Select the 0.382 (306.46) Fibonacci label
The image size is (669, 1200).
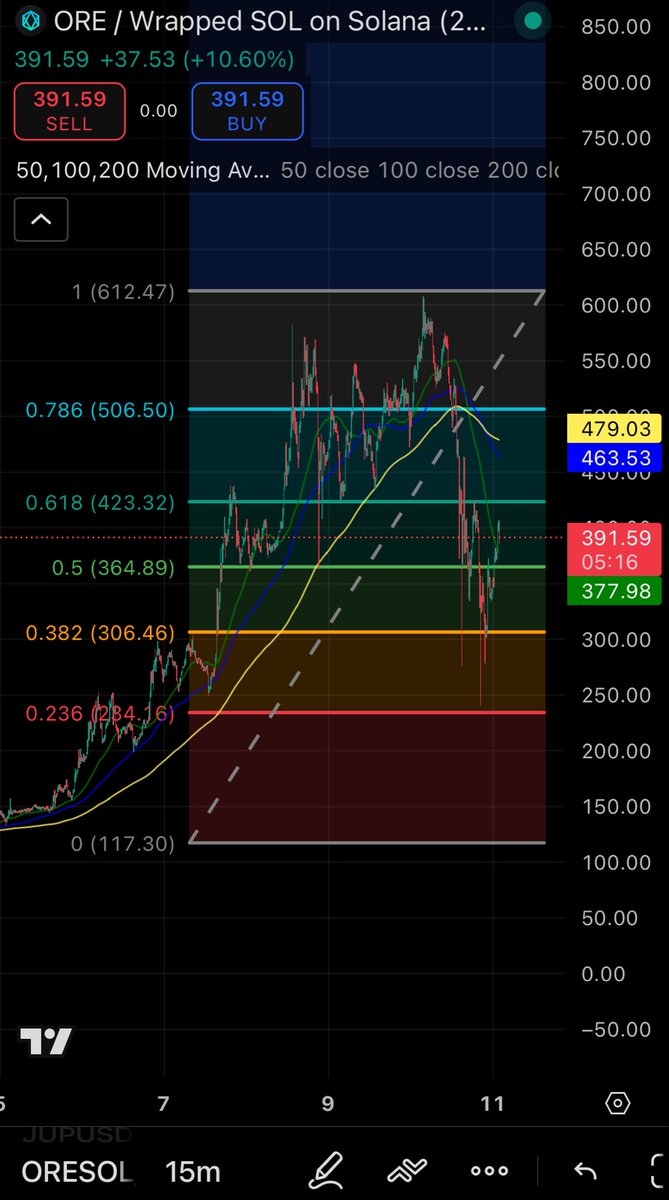[101, 633]
